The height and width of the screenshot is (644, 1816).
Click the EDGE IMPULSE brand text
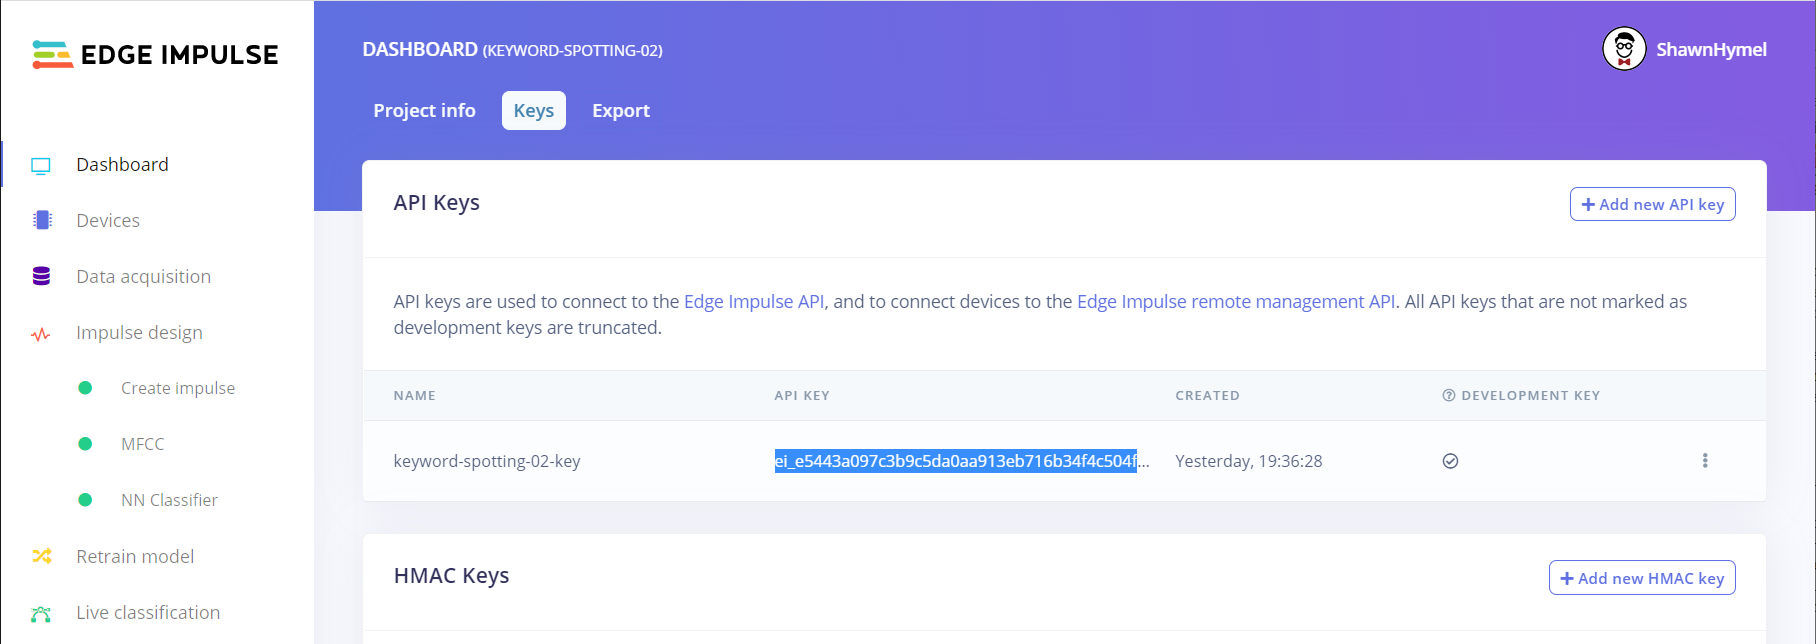point(180,55)
